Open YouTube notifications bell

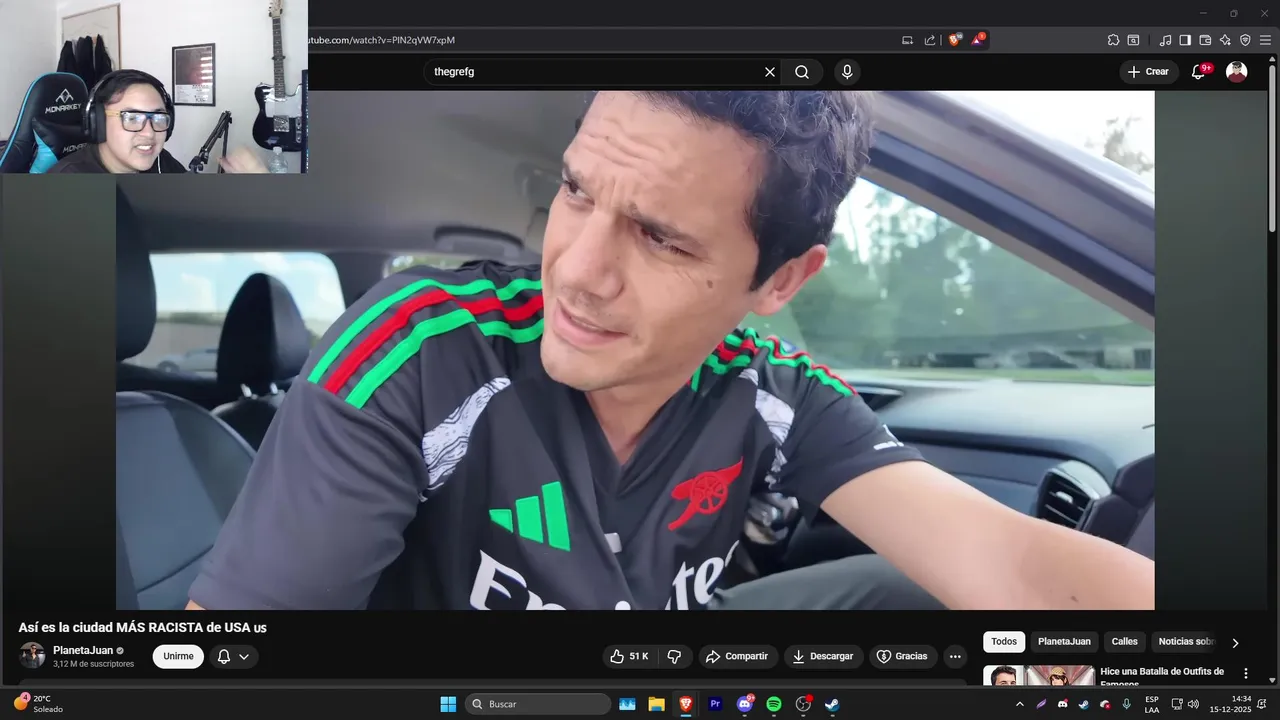pos(1199,72)
